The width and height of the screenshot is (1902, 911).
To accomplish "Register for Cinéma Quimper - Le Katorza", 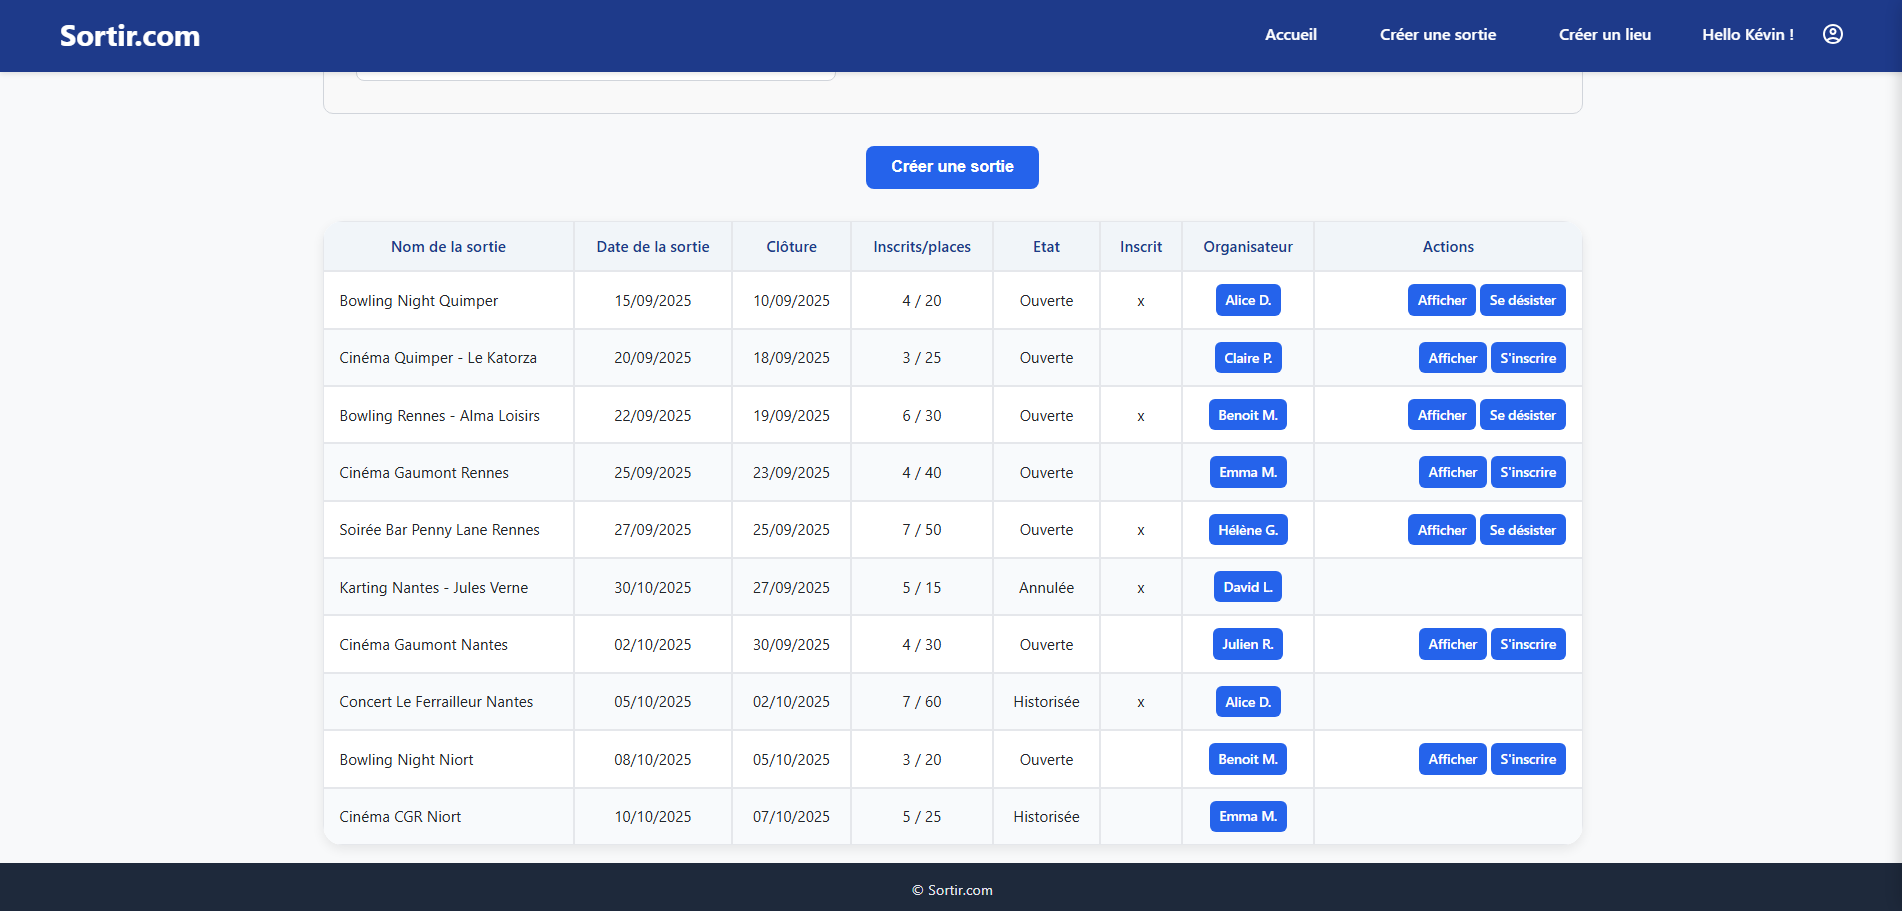I will coord(1527,358).
